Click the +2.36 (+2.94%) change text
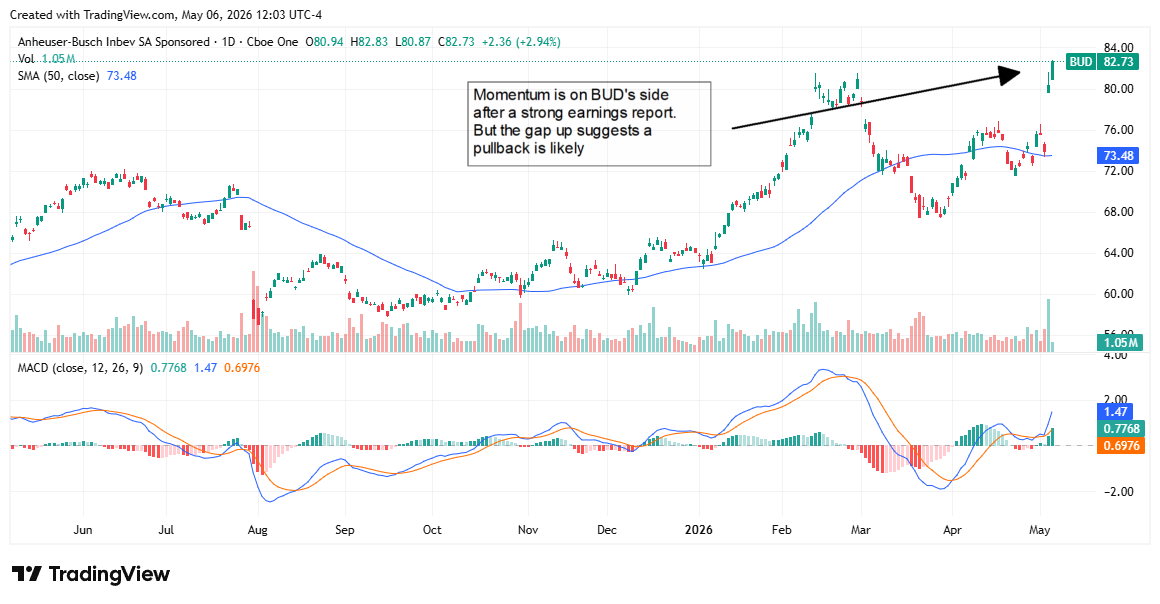The height and width of the screenshot is (604, 1160). click(521, 41)
